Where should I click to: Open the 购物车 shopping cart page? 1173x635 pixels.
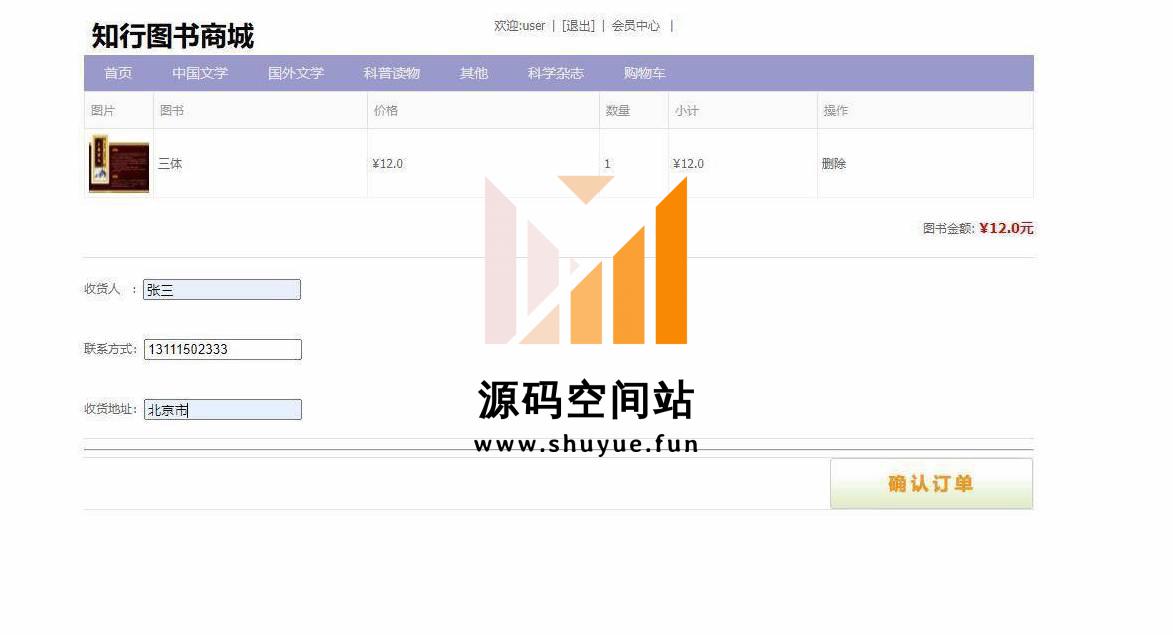(x=645, y=73)
